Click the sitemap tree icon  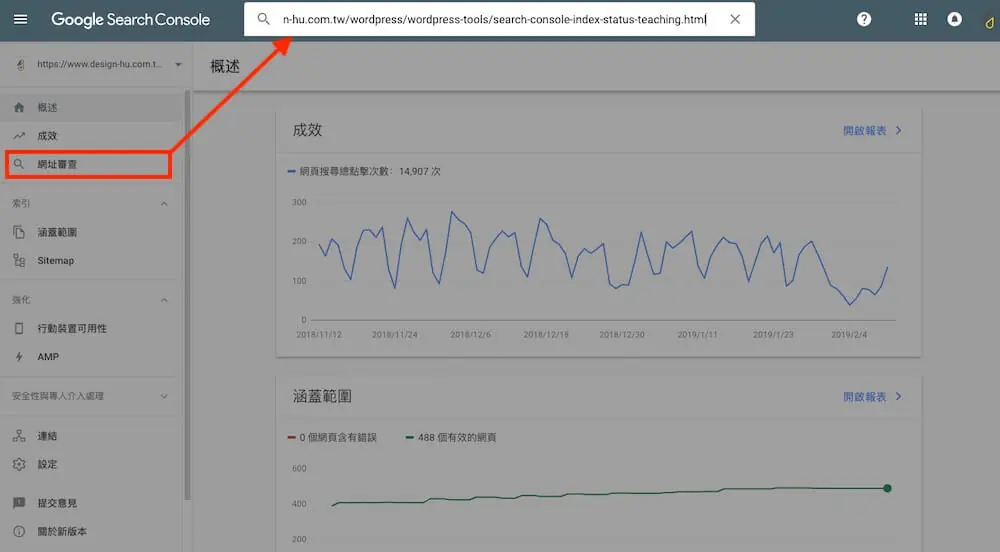tap(19, 261)
